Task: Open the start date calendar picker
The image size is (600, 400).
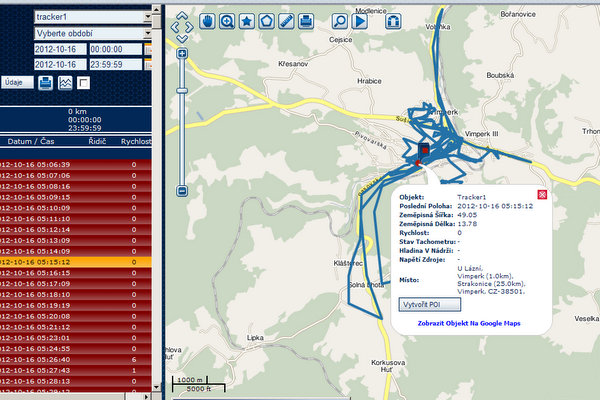Action: tap(147, 48)
